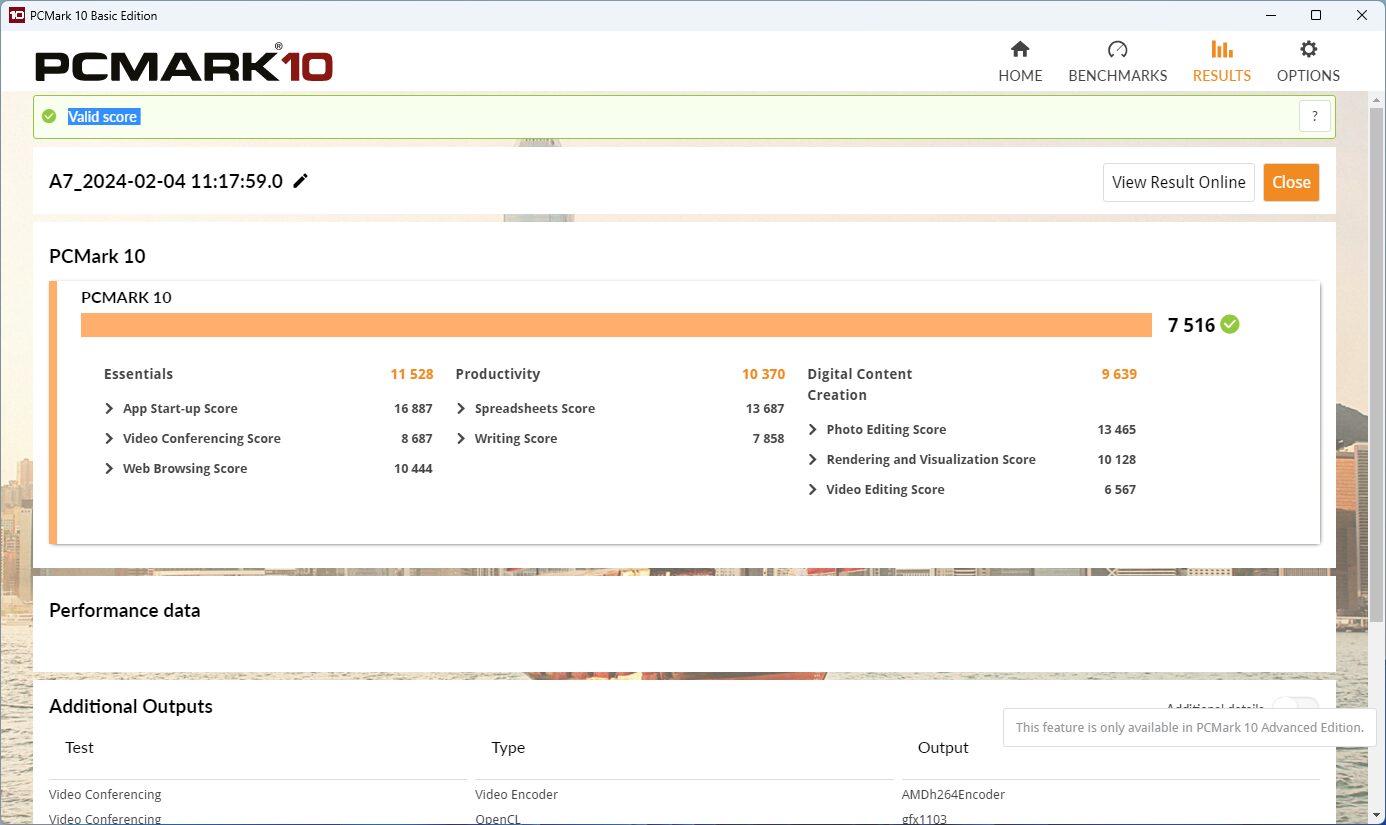Open the HOME tab
The height and width of the screenshot is (825, 1386).
pos(1020,62)
